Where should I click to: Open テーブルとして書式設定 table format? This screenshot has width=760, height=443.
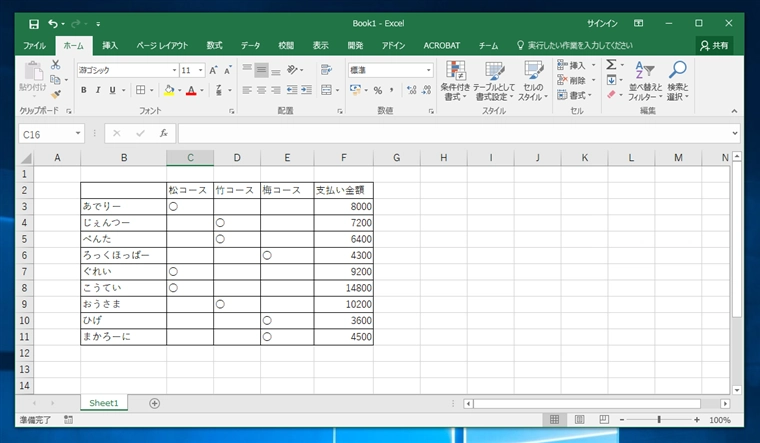tap(494, 81)
